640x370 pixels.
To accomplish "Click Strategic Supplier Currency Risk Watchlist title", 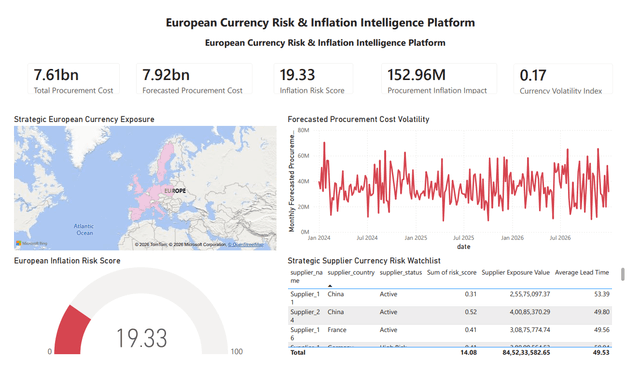I will click(x=364, y=261).
